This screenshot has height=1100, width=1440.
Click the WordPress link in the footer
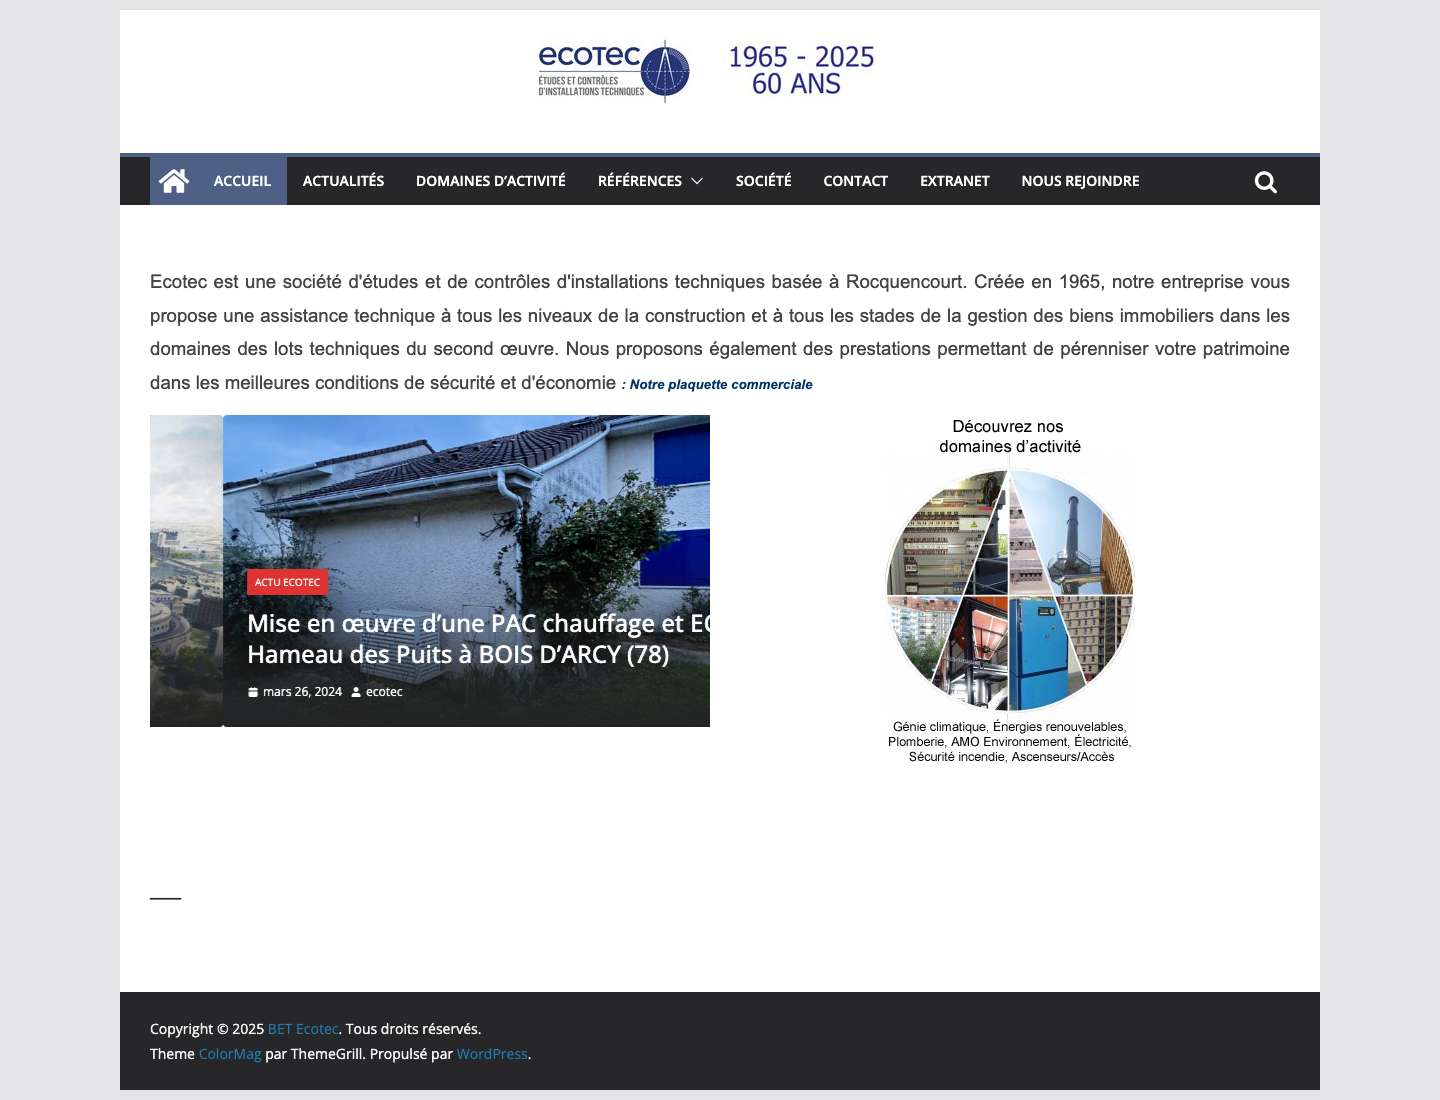click(x=491, y=1053)
